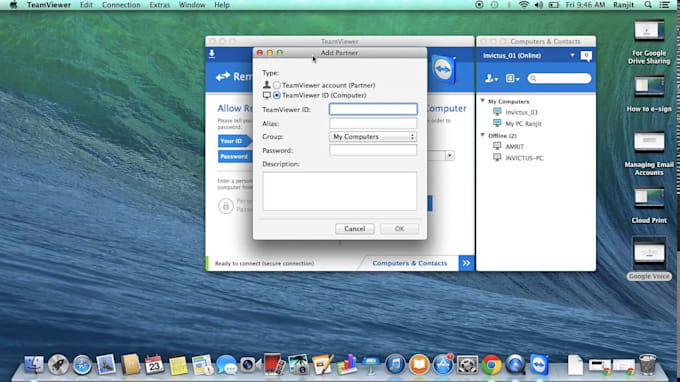Open the Extras menu
This screenshot has width=680, height=382.
(x=160, y=5)
